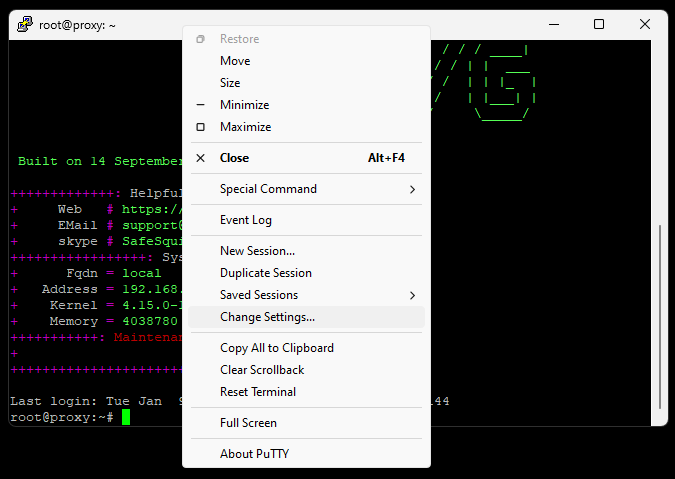The height and width of the screenshot is (479, 675).
Task: Expand the Special Command submenu
Action: [306, 189]
